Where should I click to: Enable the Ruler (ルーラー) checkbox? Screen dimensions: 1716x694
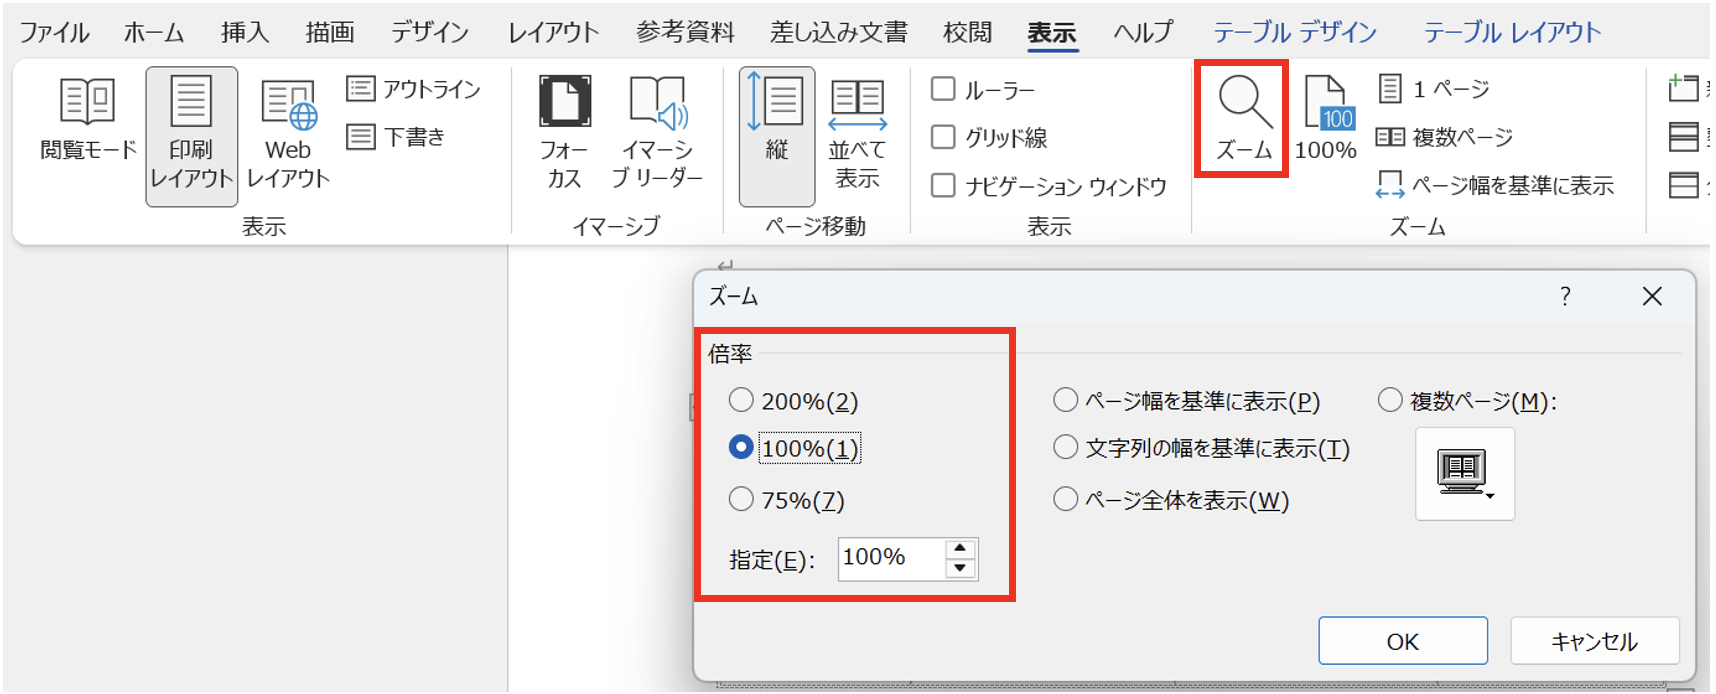pyautogui.click(x=943, y=89)
